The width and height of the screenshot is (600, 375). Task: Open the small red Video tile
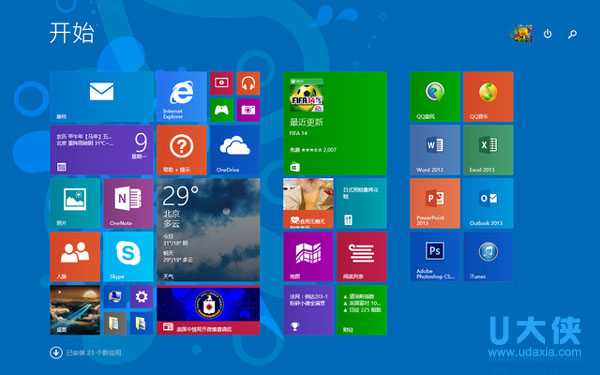point(222,83)
